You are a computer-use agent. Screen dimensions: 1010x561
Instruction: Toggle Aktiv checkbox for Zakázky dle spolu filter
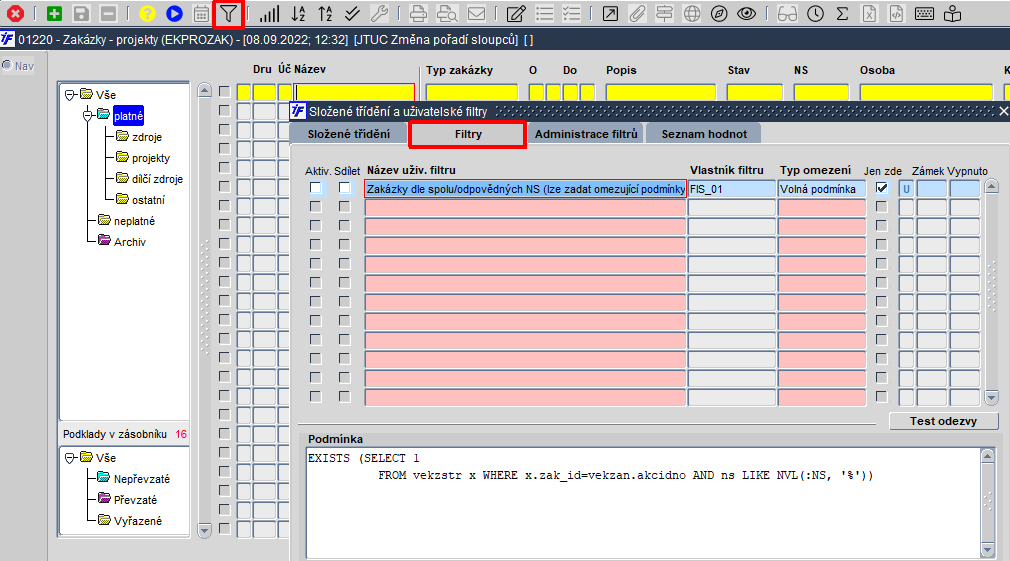[x=315, y=188]
